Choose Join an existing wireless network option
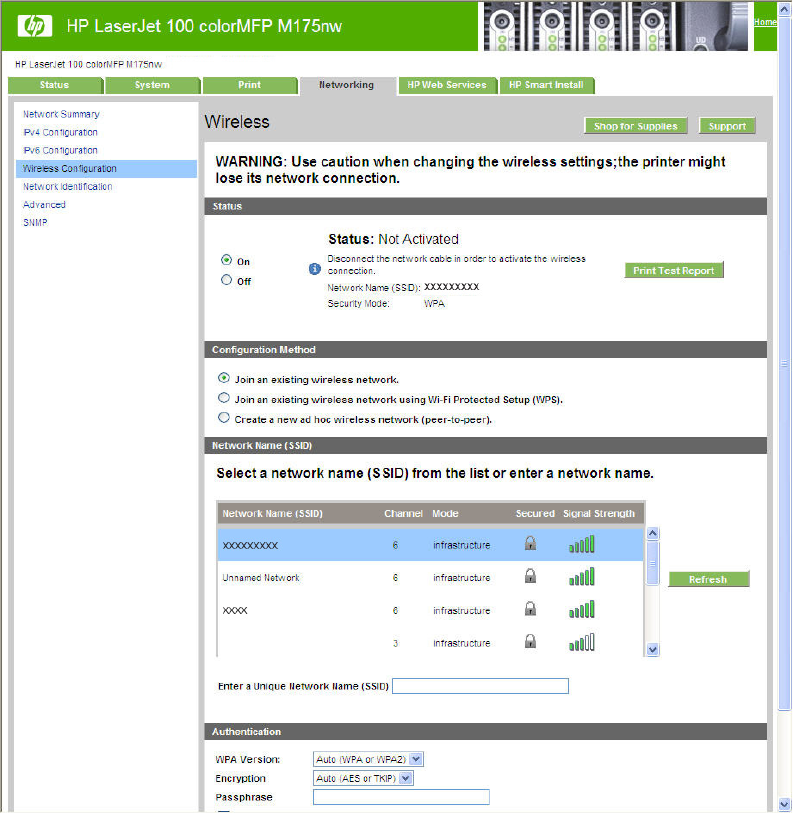The height and width of the screenshot is (813, 793). 224,378
